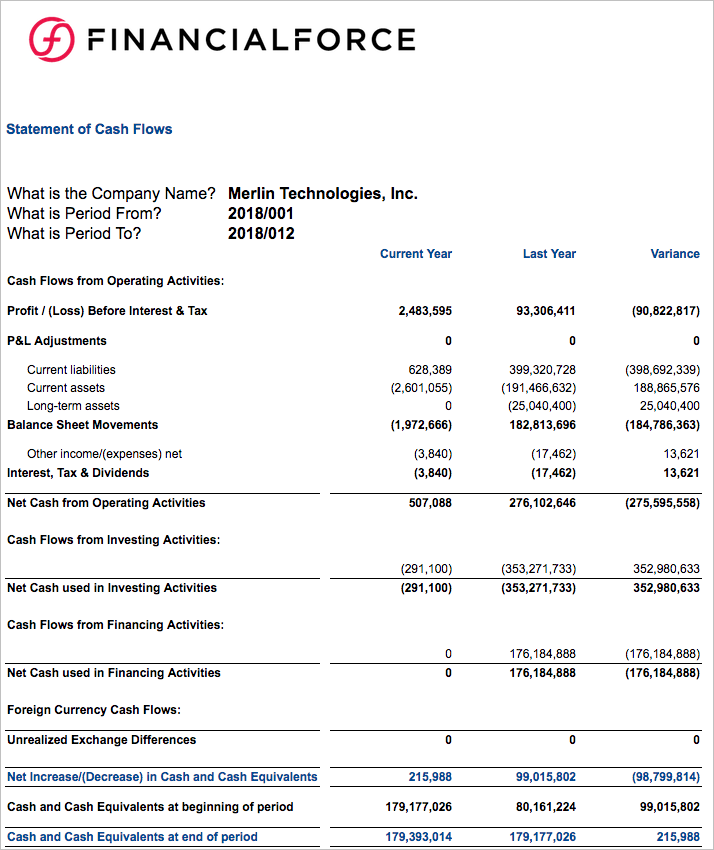This screenshot has width=714, height=850.
Task: Click the Current Year column header
Action: [416, 254]
